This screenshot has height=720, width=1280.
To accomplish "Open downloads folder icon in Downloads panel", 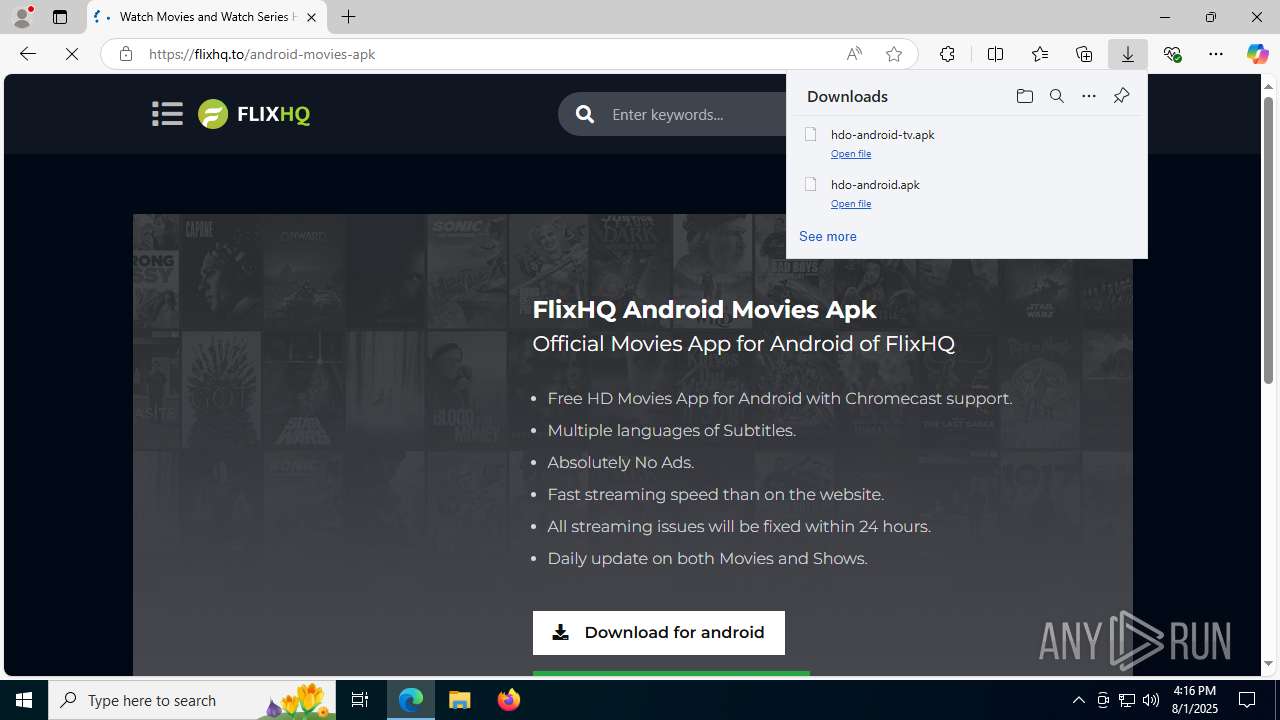I will (x=1024, y=96).
